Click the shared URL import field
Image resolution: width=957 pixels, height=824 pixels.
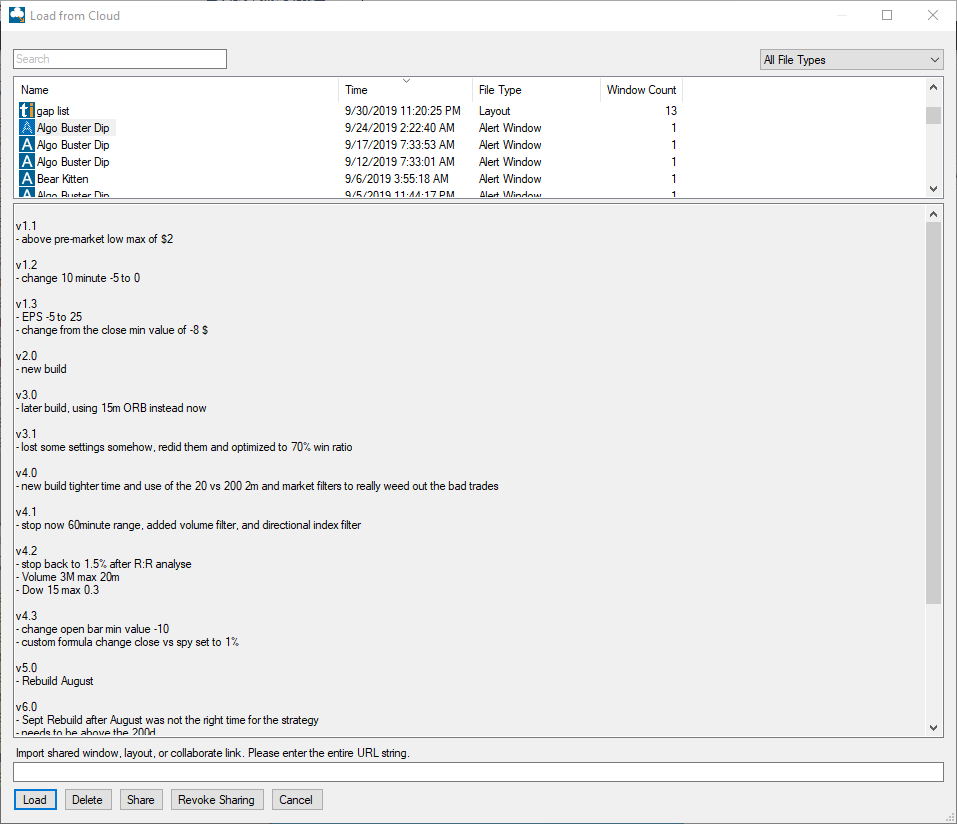click(478, 771)
